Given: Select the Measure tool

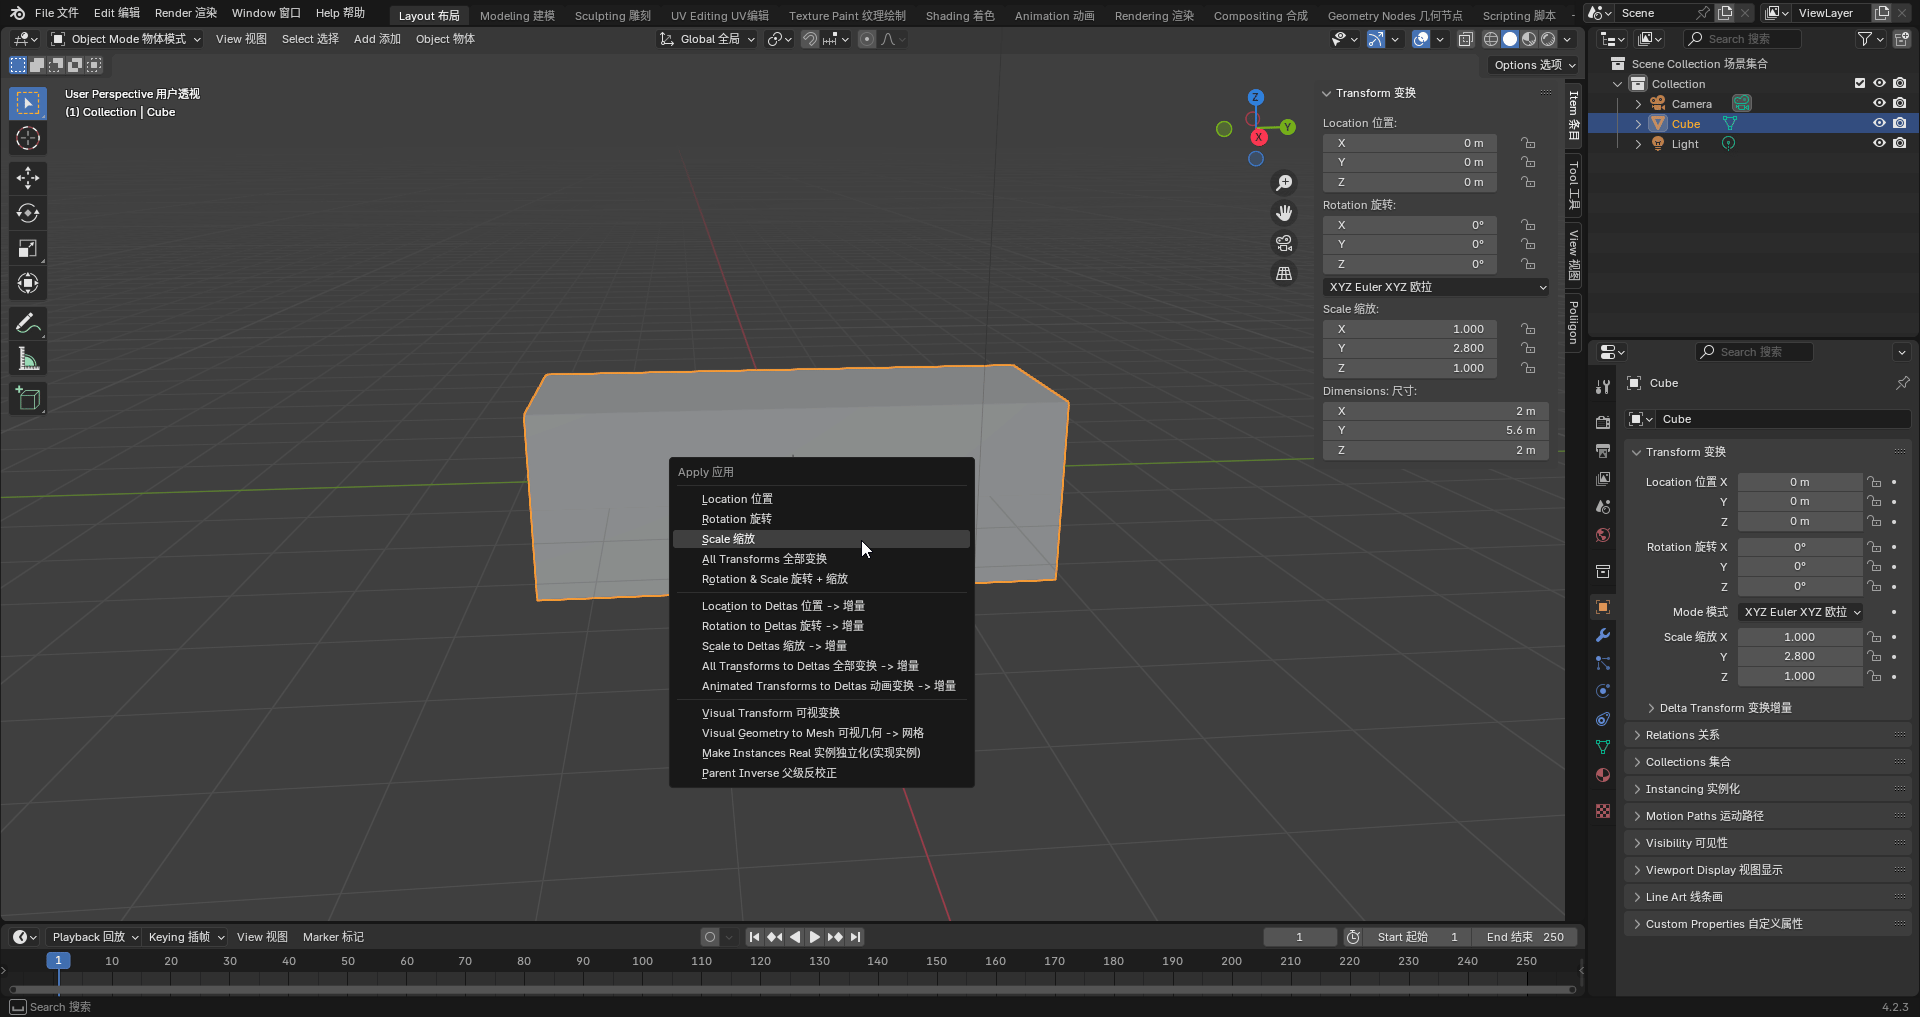Looking at the screenshot, I should pyautogui.click(x=28, y=359).
